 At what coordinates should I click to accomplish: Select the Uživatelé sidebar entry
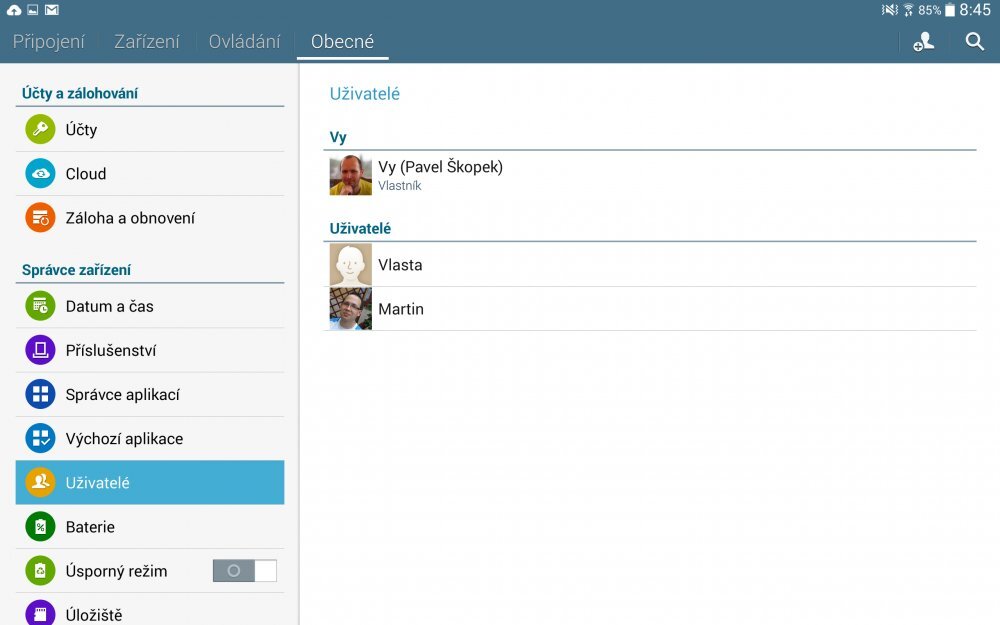150,483
